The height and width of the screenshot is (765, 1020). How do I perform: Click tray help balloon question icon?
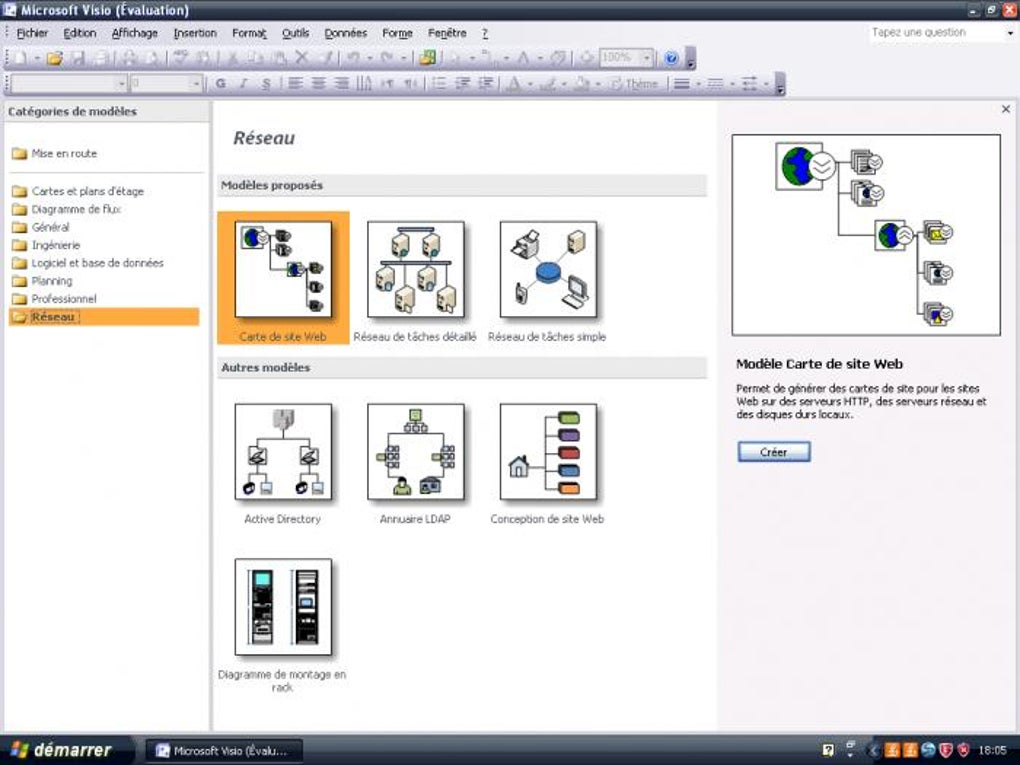pos(827,750)
